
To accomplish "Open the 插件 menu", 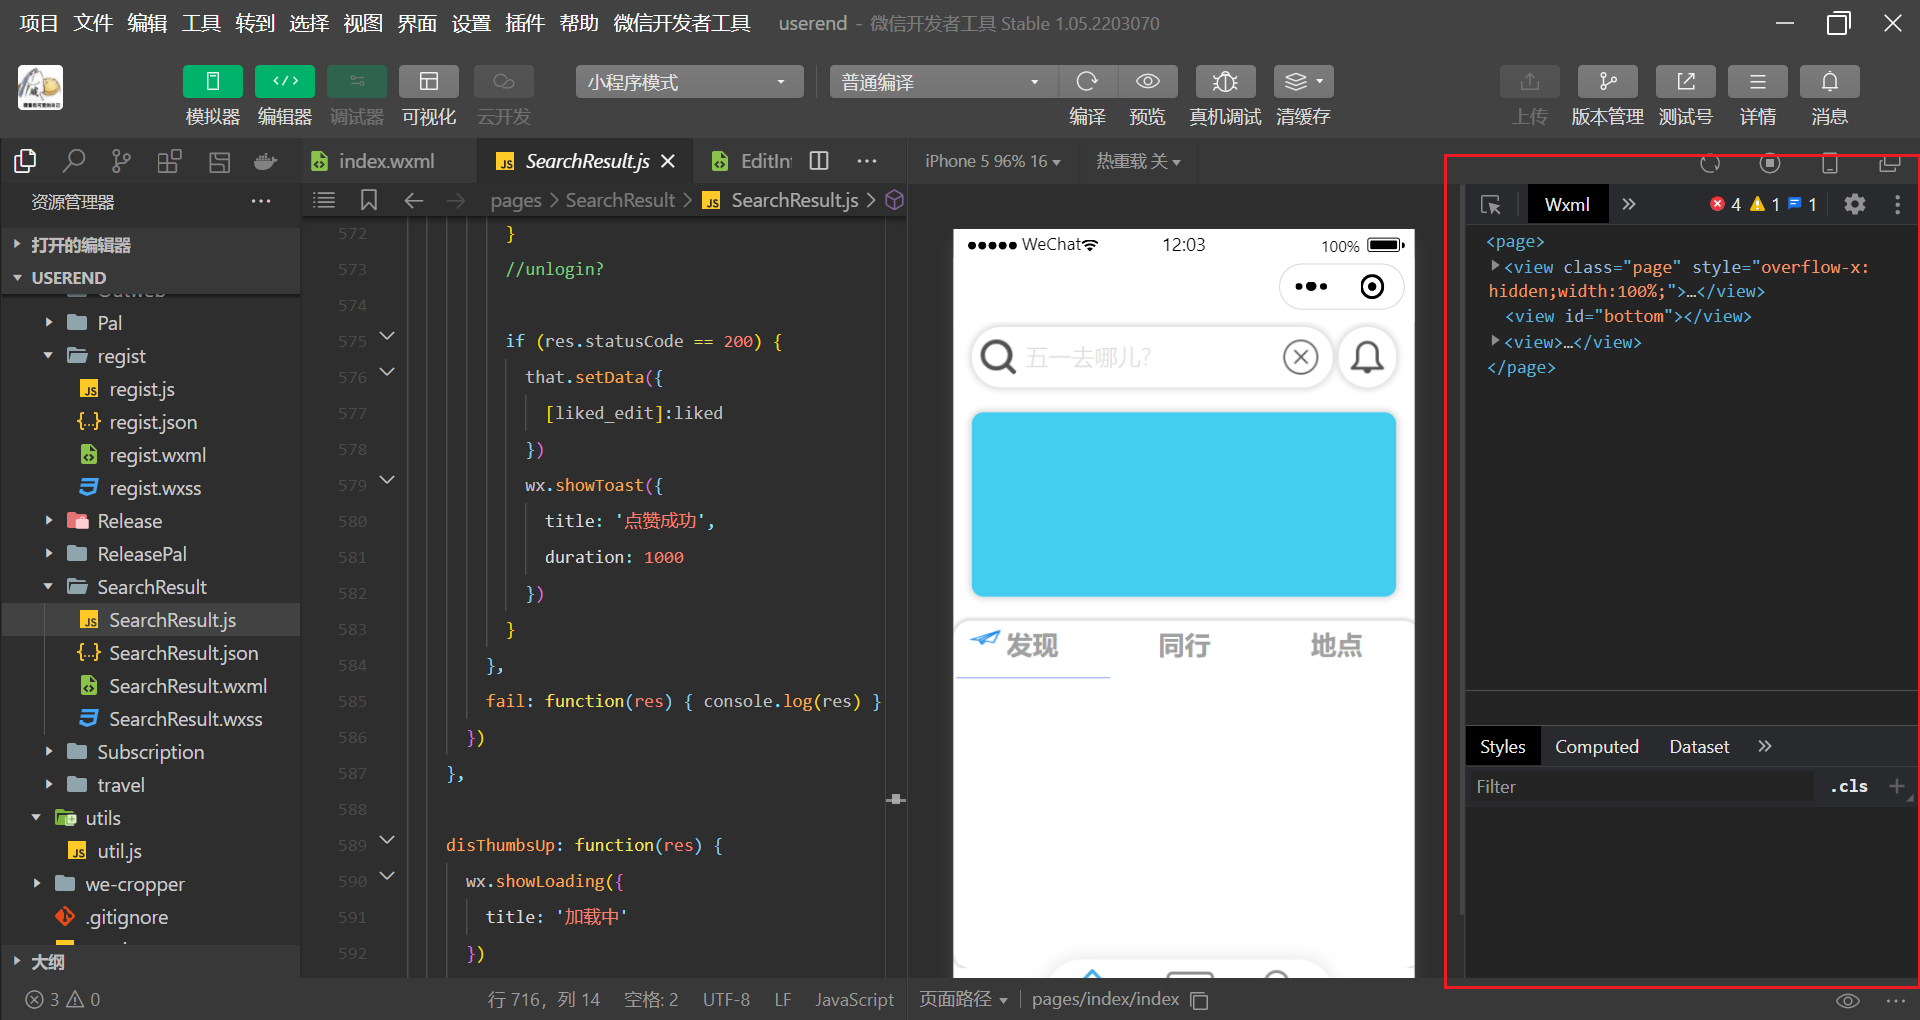I will point(525,23).
